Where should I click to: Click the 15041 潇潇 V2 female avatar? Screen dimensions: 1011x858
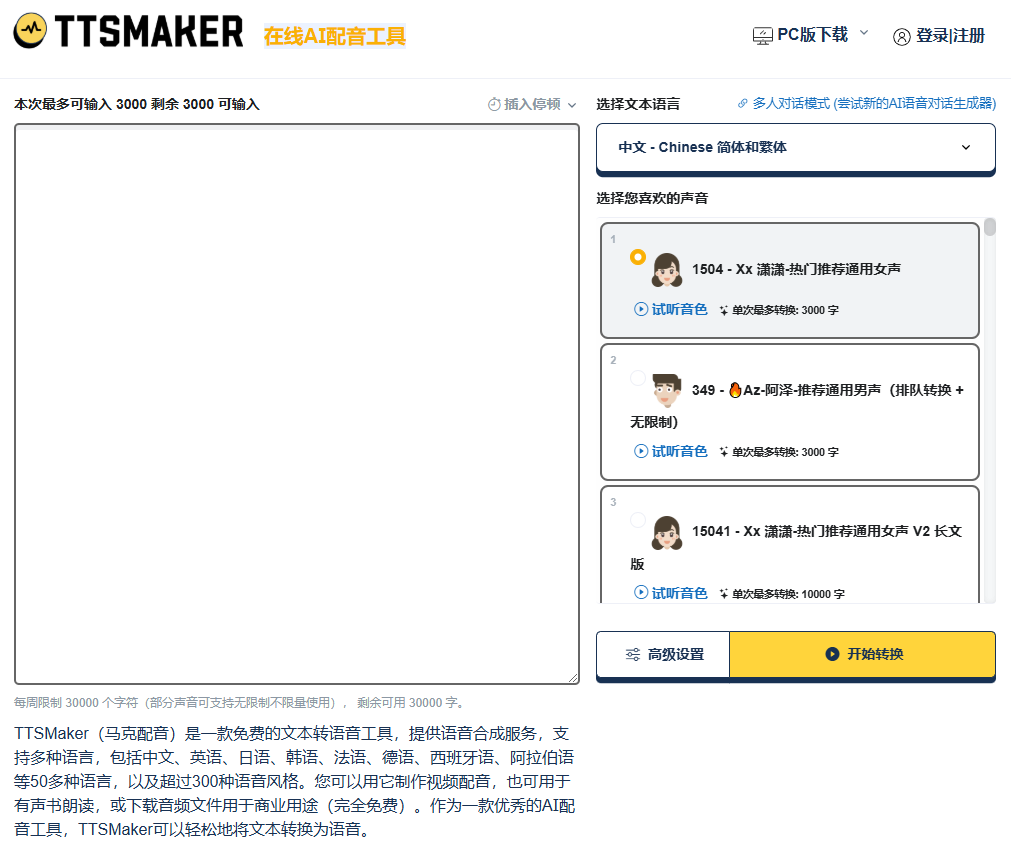tap(667, 532)
